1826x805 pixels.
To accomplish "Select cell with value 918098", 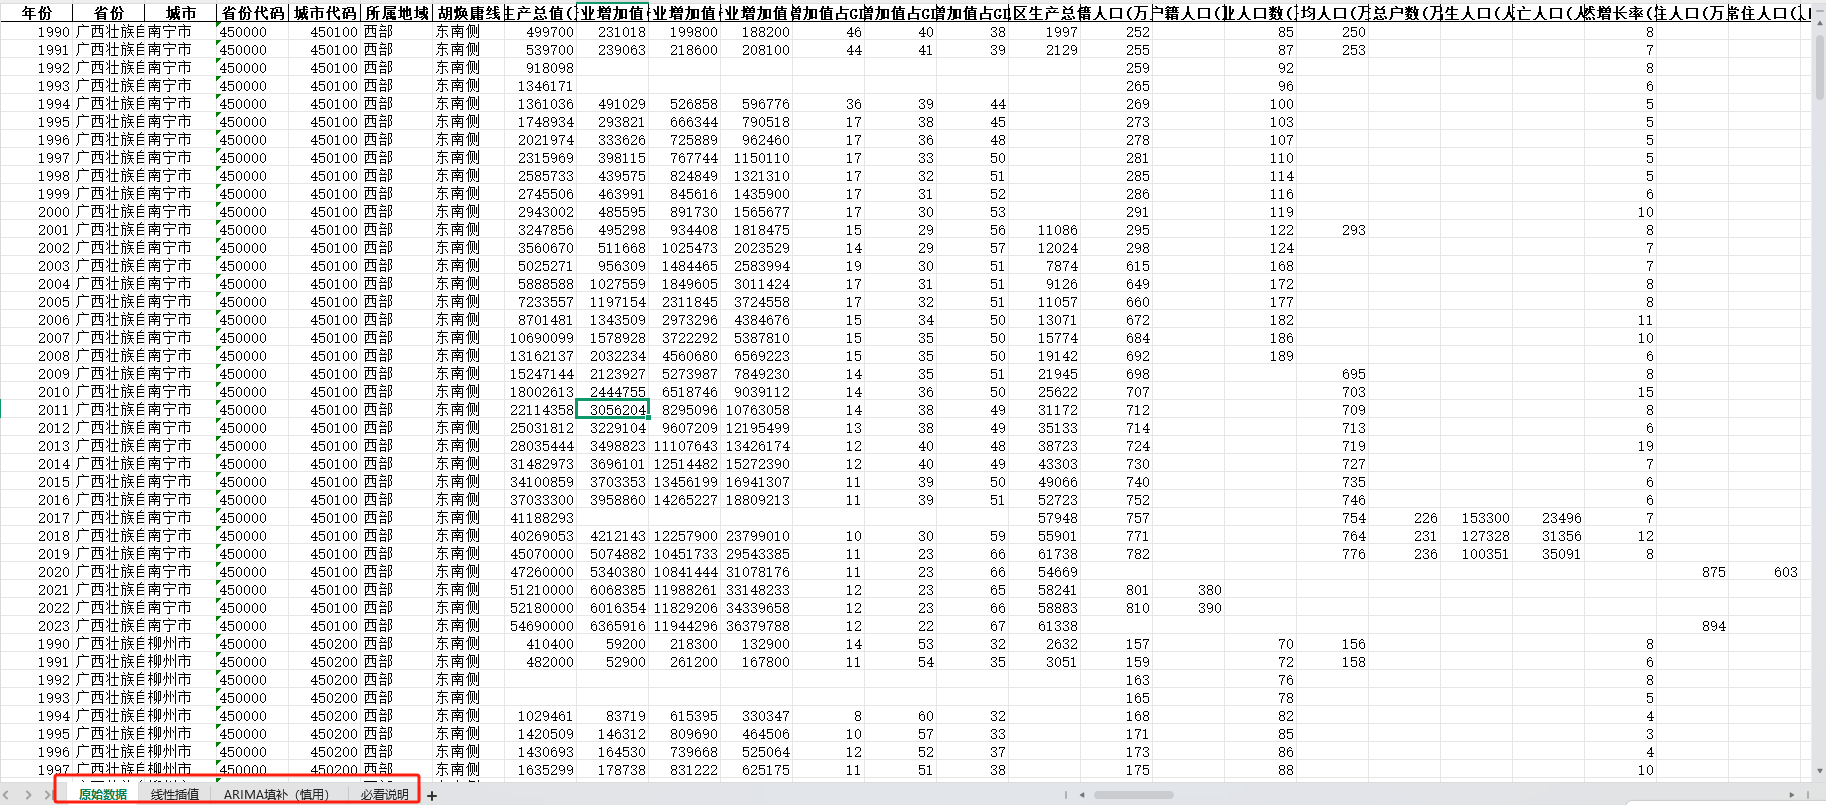I will [541, 68].
